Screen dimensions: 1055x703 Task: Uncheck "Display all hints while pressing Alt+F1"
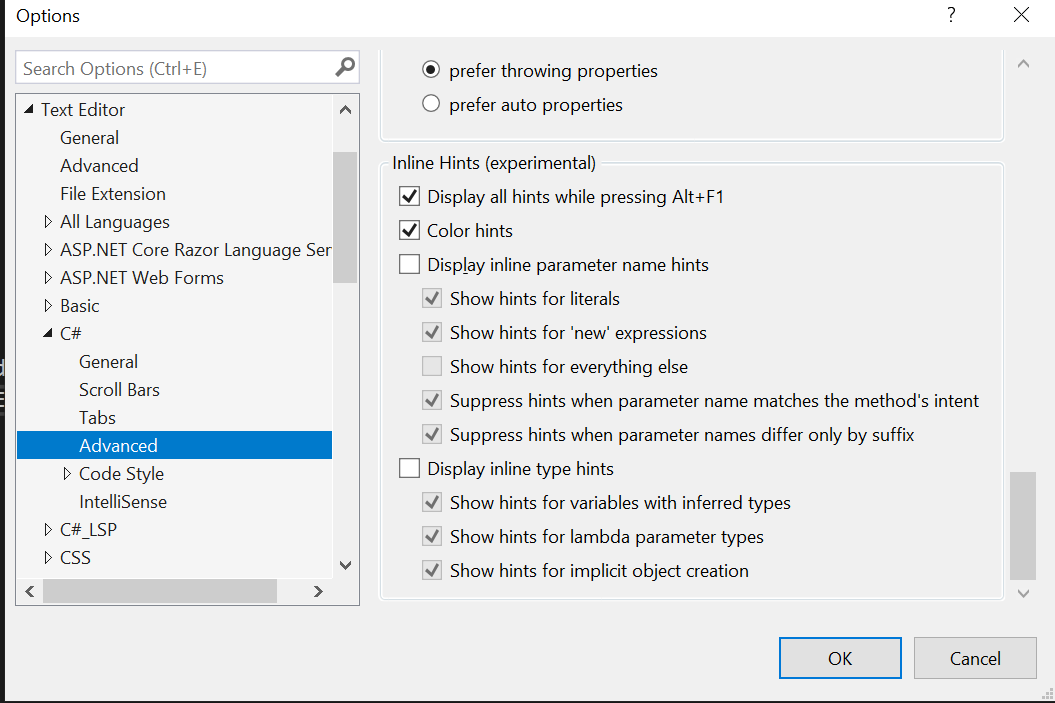pyautogui.click(x=409, y=196)
